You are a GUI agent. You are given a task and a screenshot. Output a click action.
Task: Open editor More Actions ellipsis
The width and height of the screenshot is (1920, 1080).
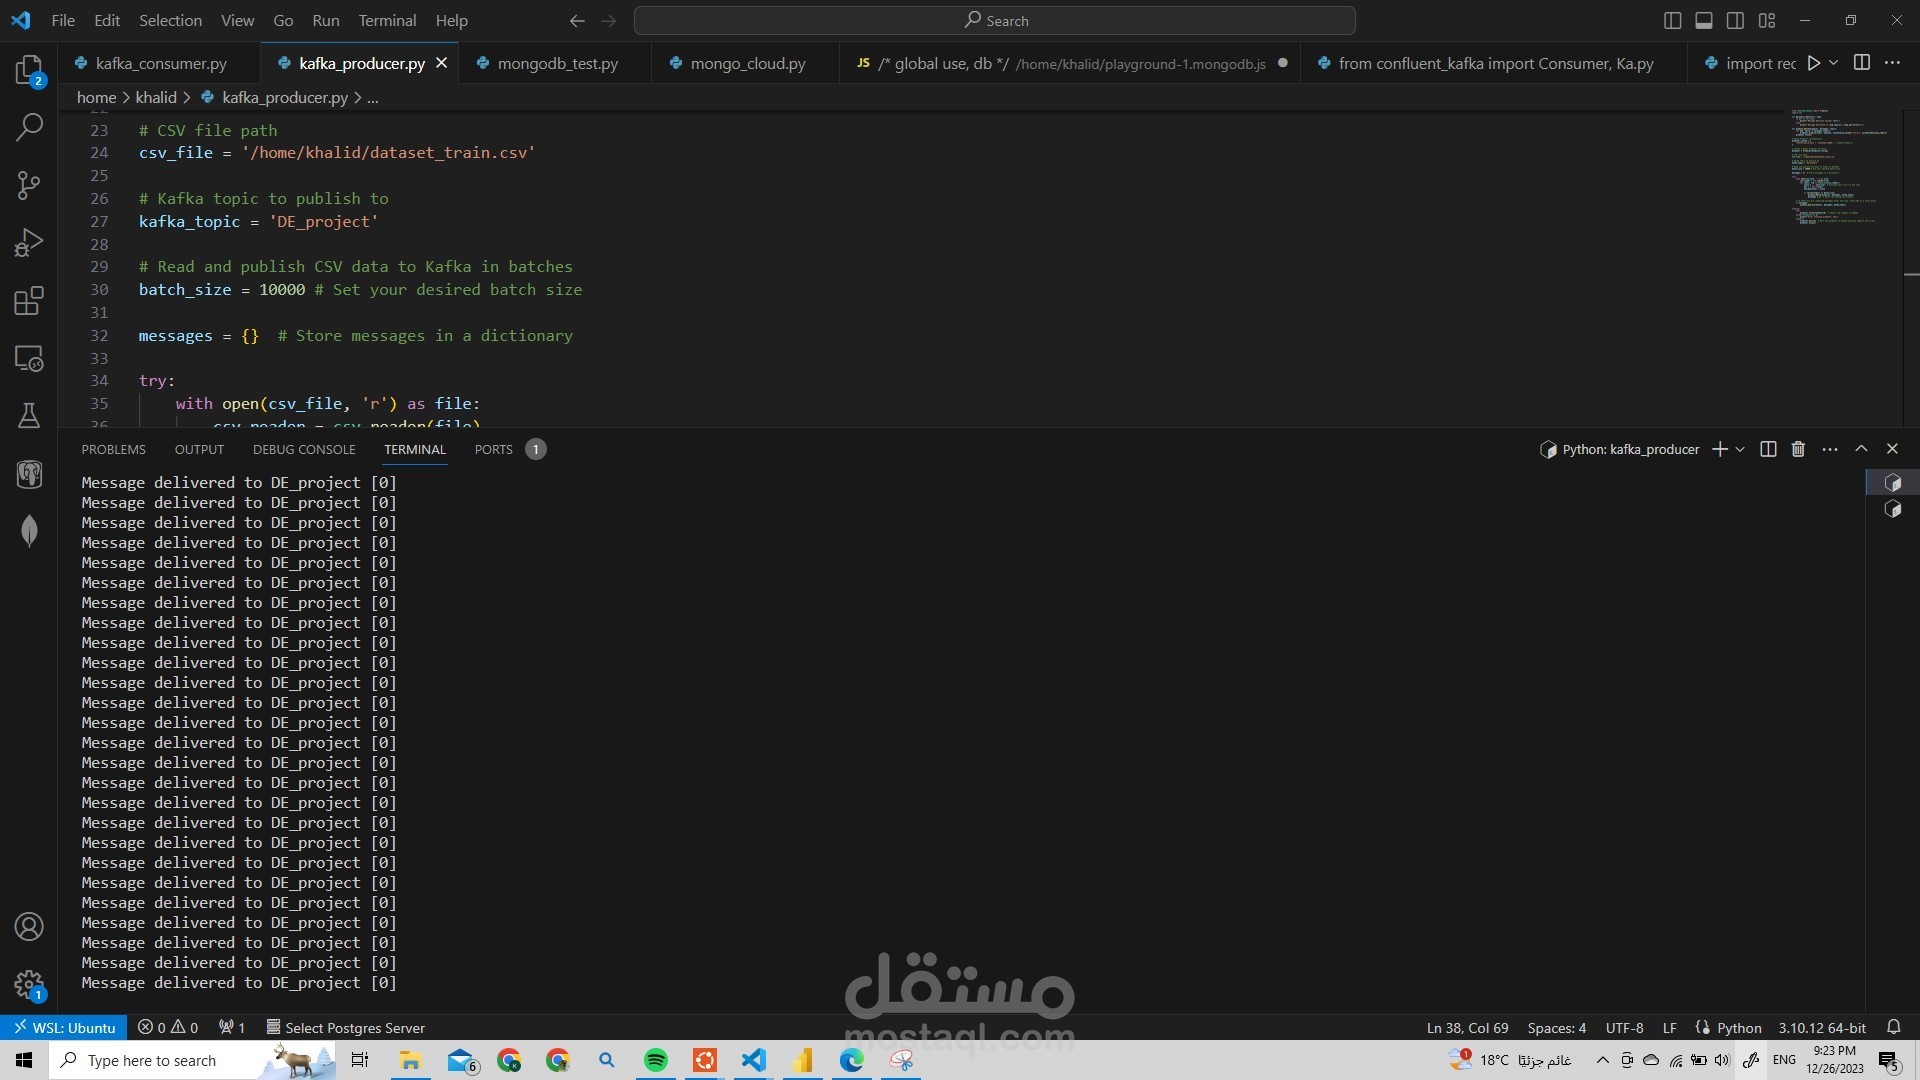[1892, 63]
